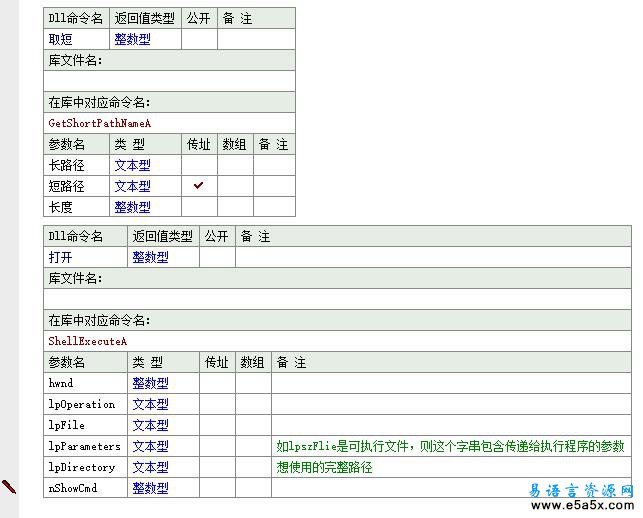Toggle the 传址 cell for 长度
The image size is (643, 518).
(199, 207)
